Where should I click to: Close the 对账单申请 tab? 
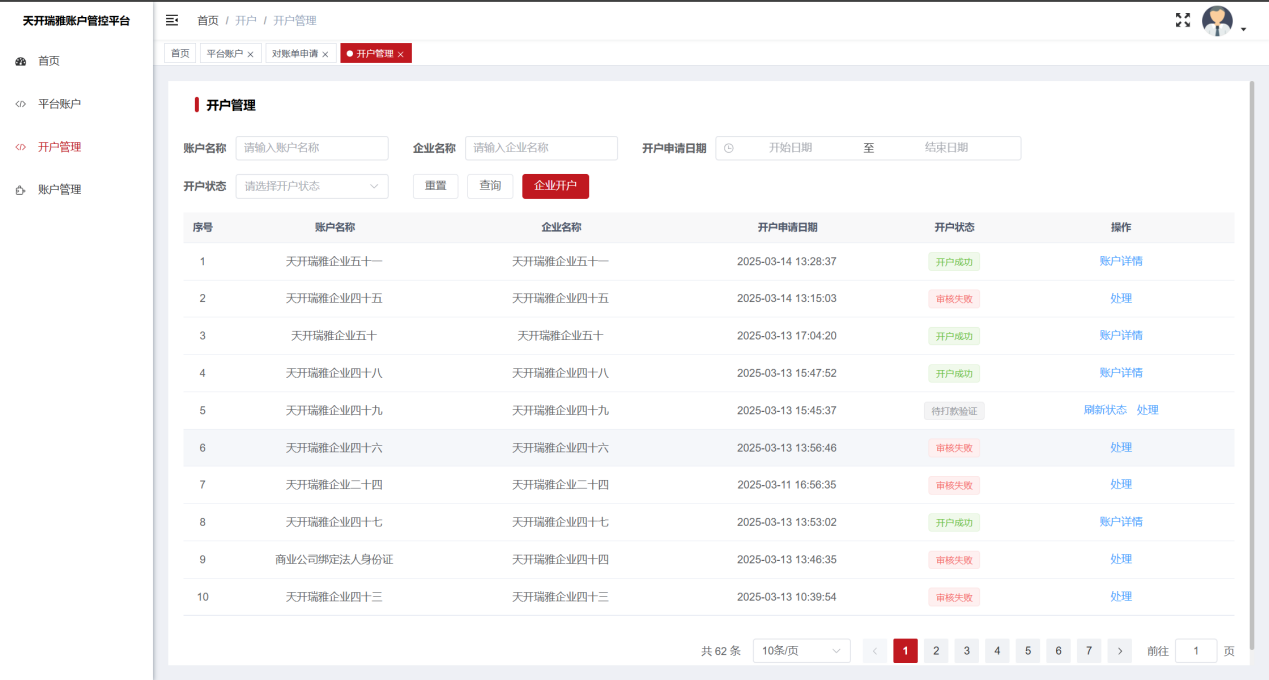[325, 54]
